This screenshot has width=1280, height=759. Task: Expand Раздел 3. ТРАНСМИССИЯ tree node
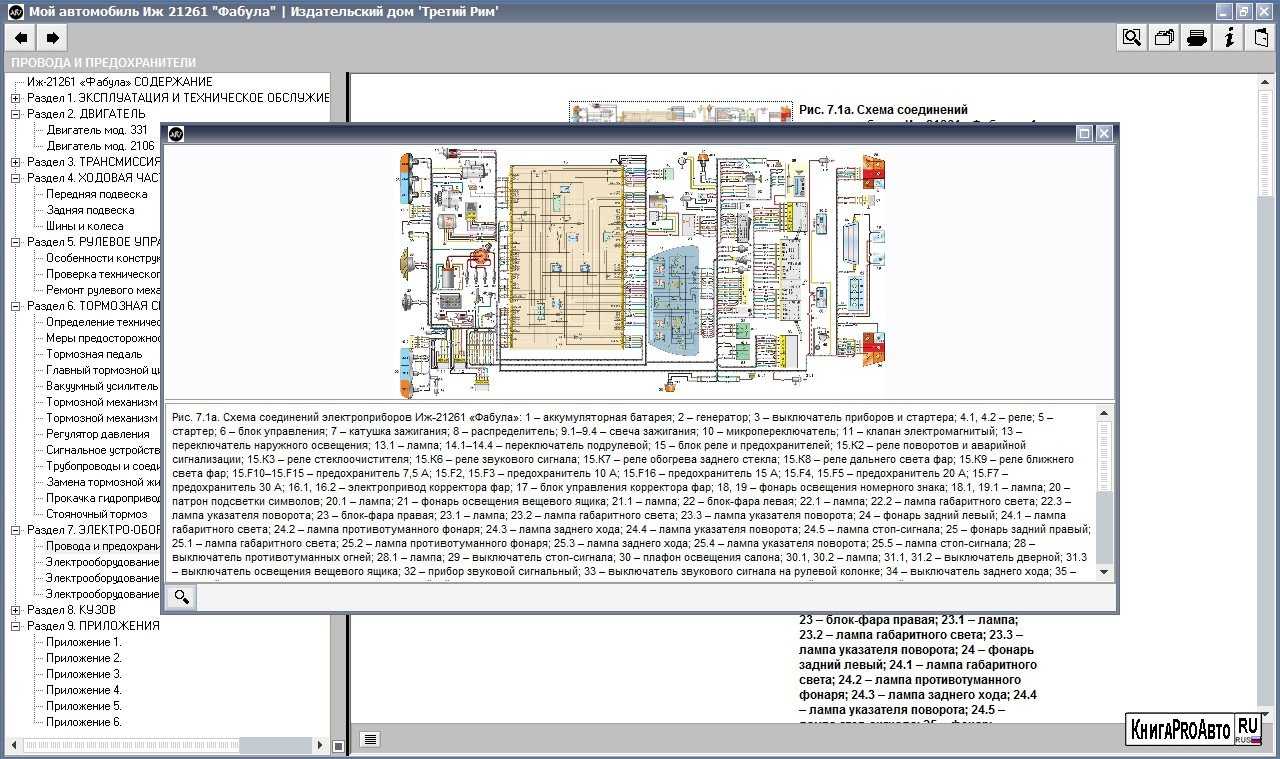click(15, 162)
